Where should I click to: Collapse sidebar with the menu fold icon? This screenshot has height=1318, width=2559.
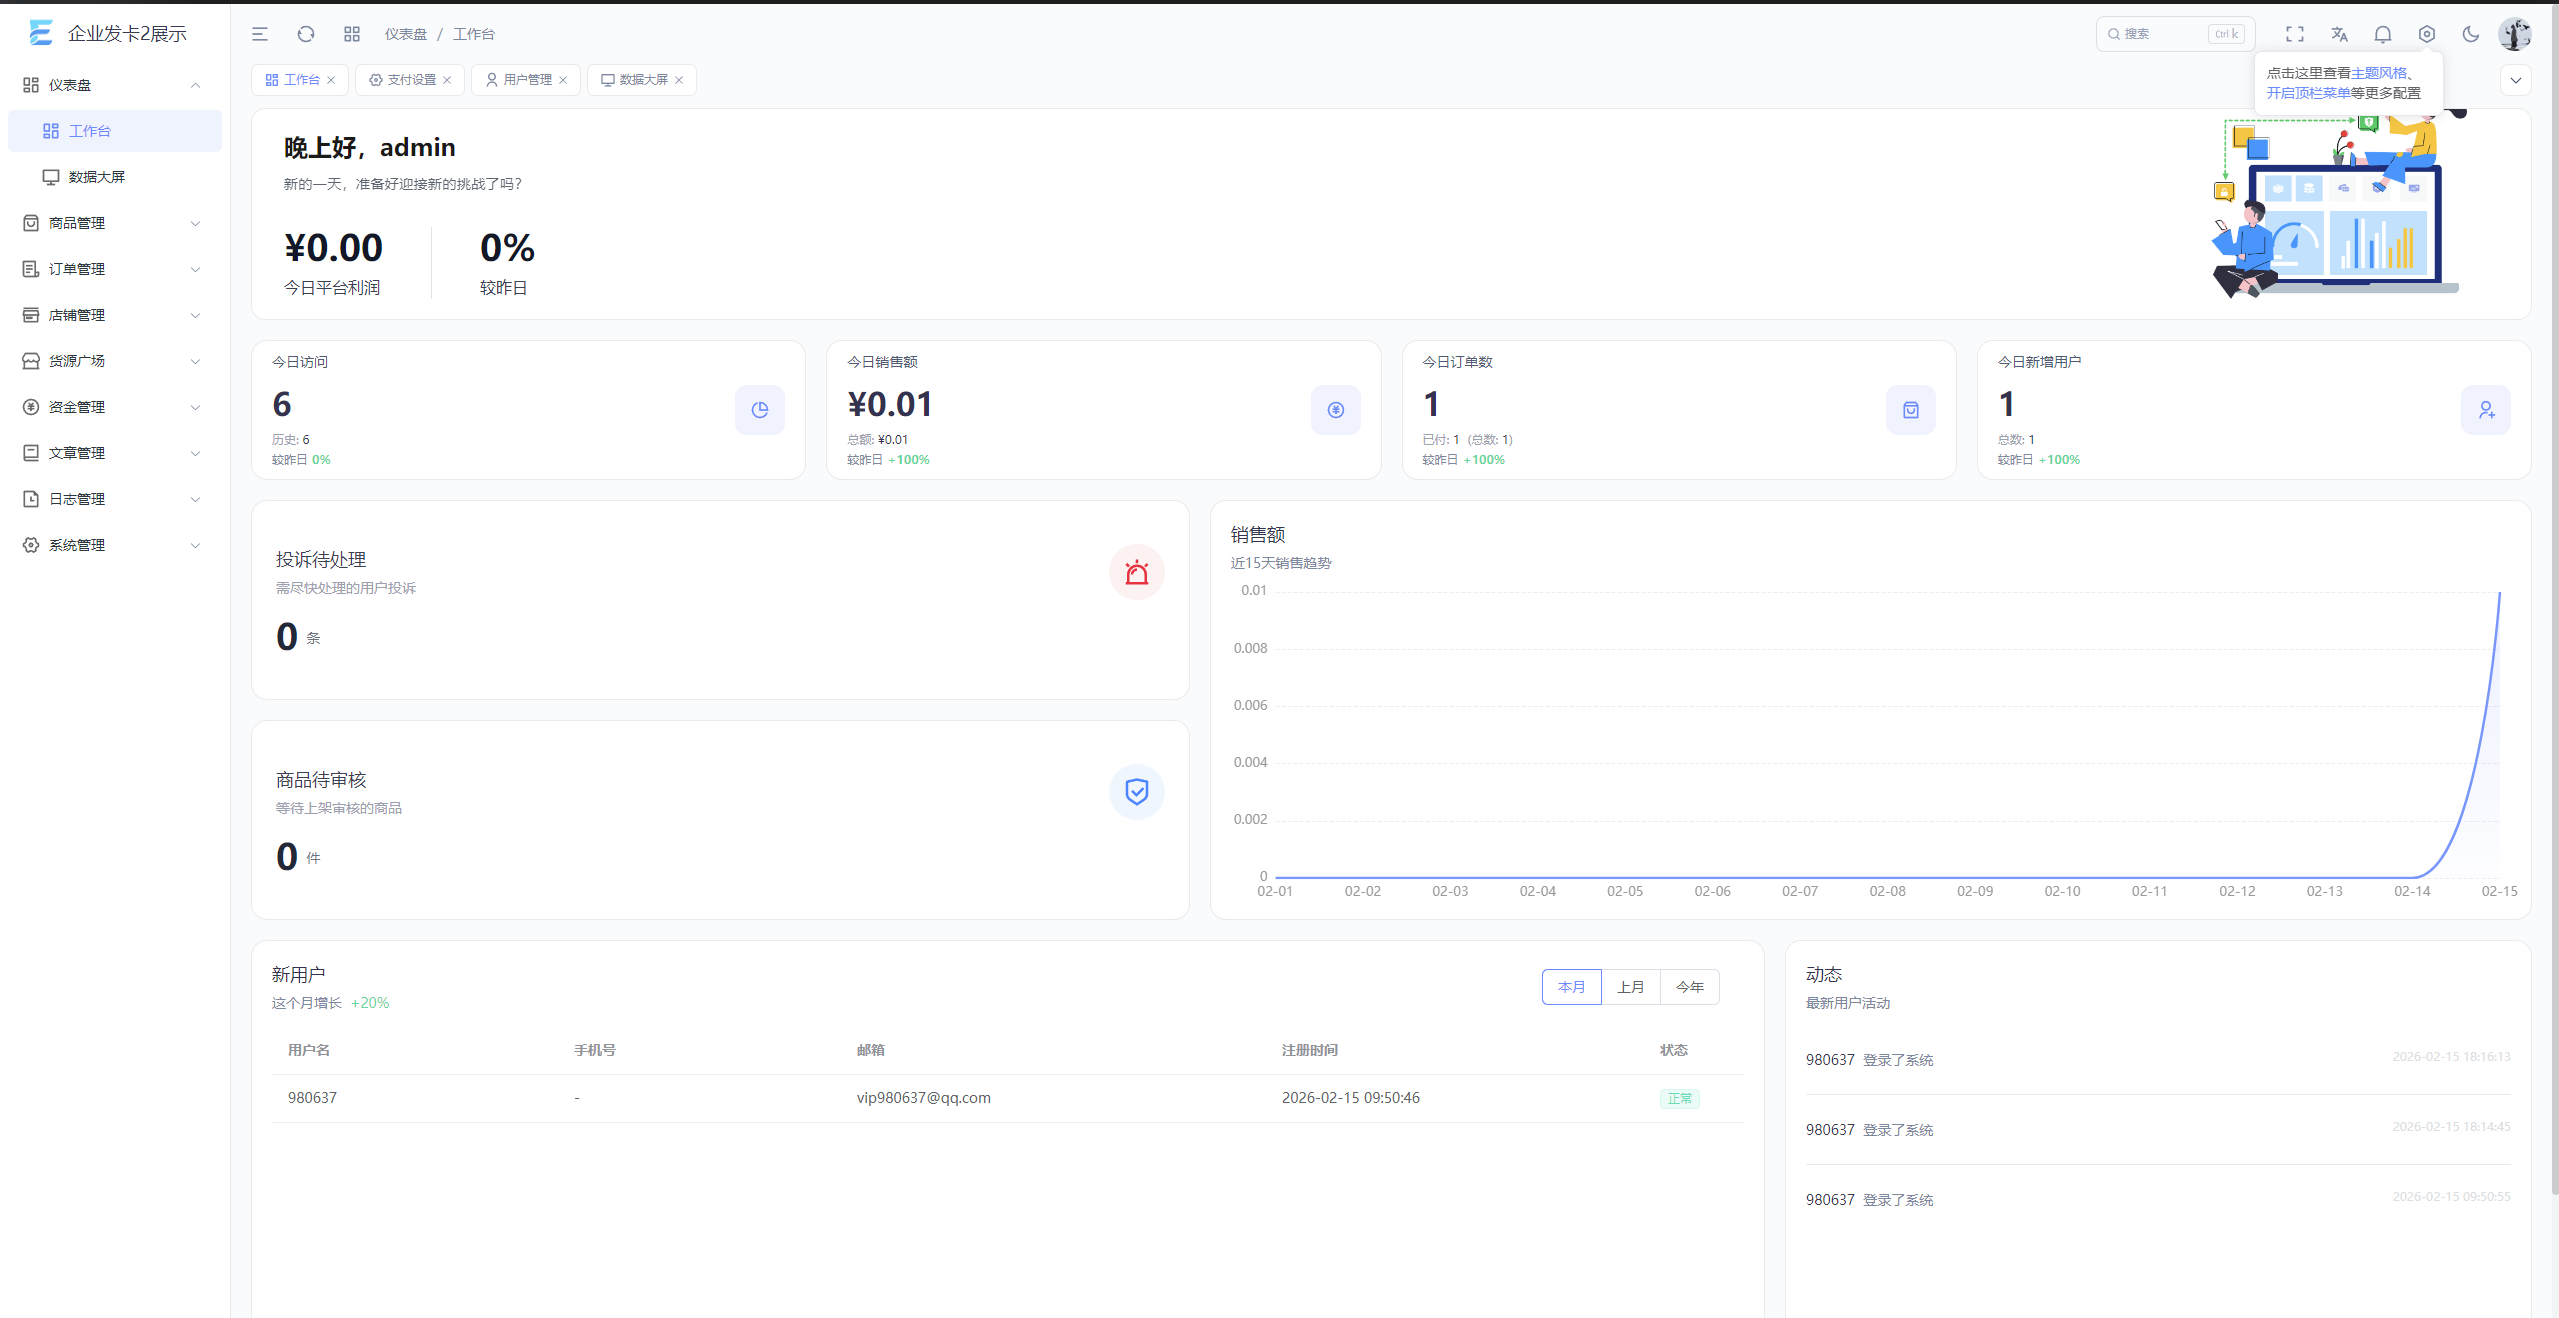260,34
